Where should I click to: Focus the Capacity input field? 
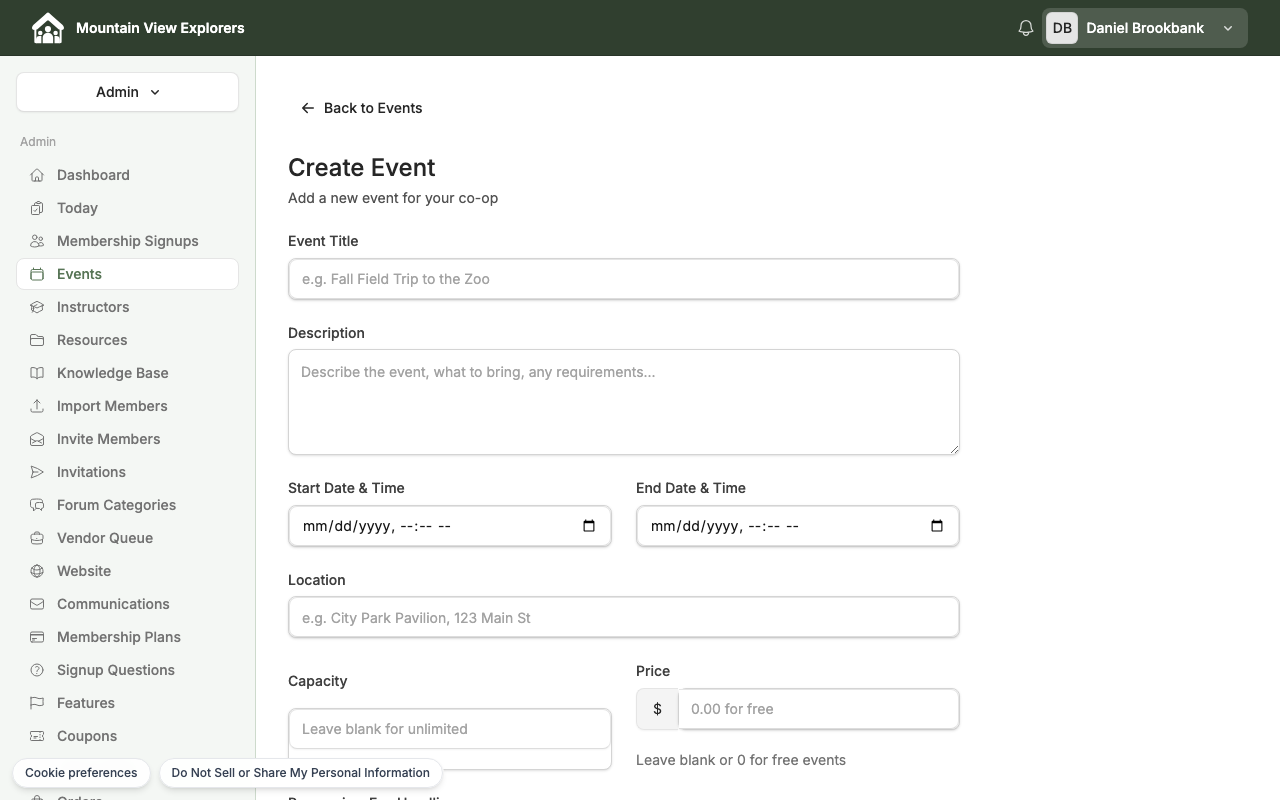pos(450,729)
